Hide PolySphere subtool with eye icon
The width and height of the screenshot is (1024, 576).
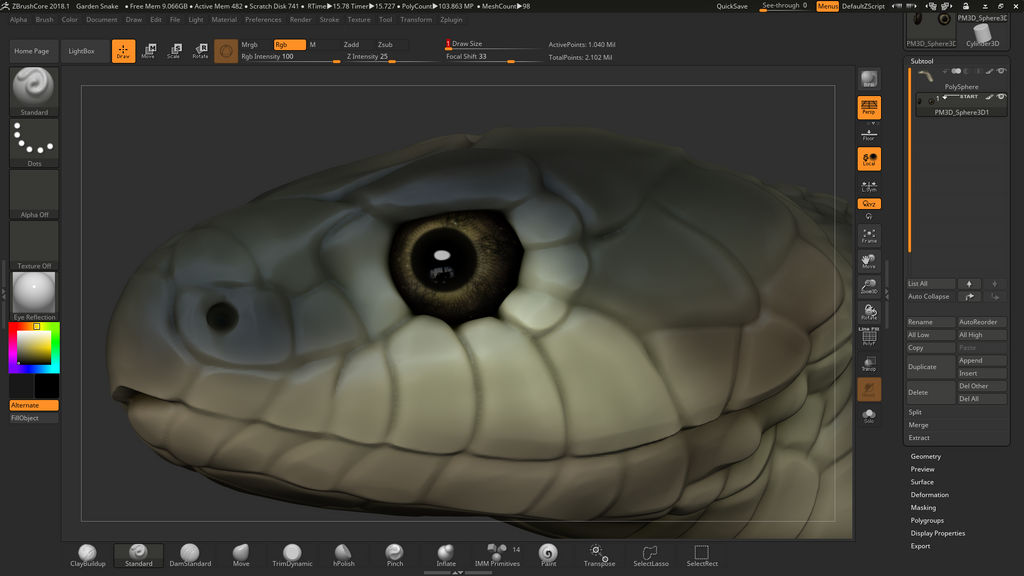pyautogui.click(x=1001, y=71)
